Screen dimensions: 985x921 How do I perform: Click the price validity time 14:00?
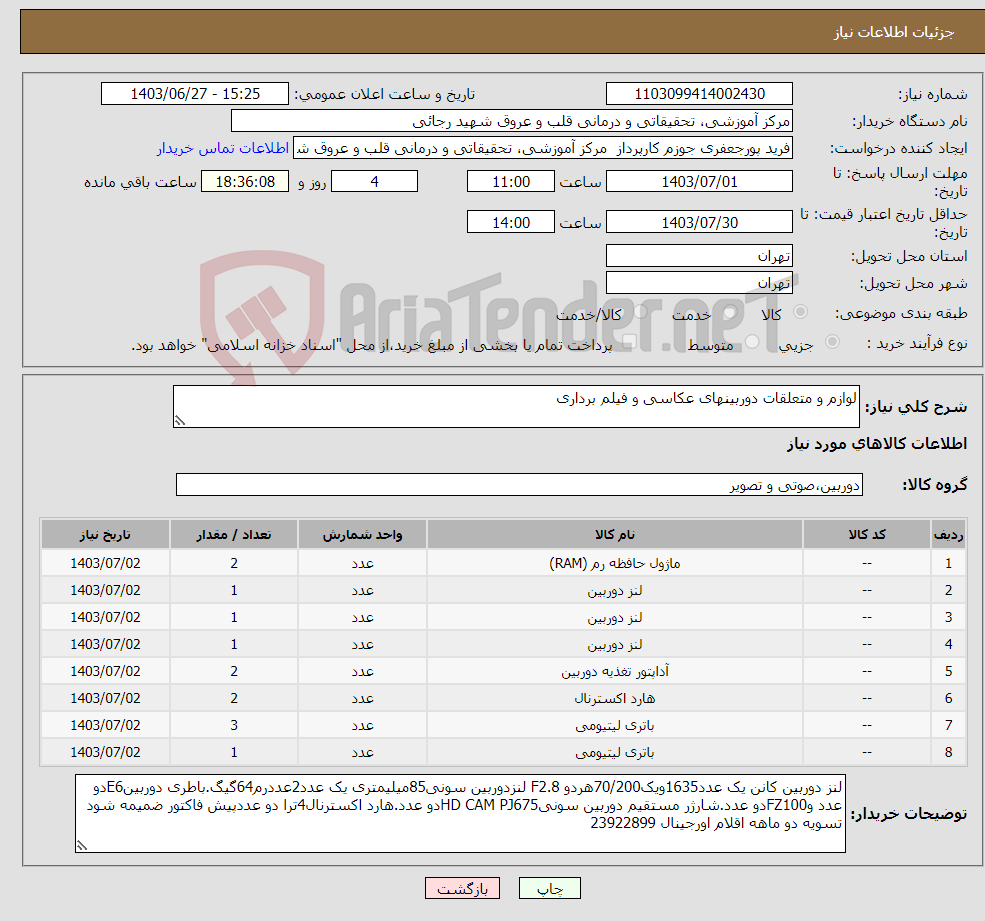pos(511,222)
